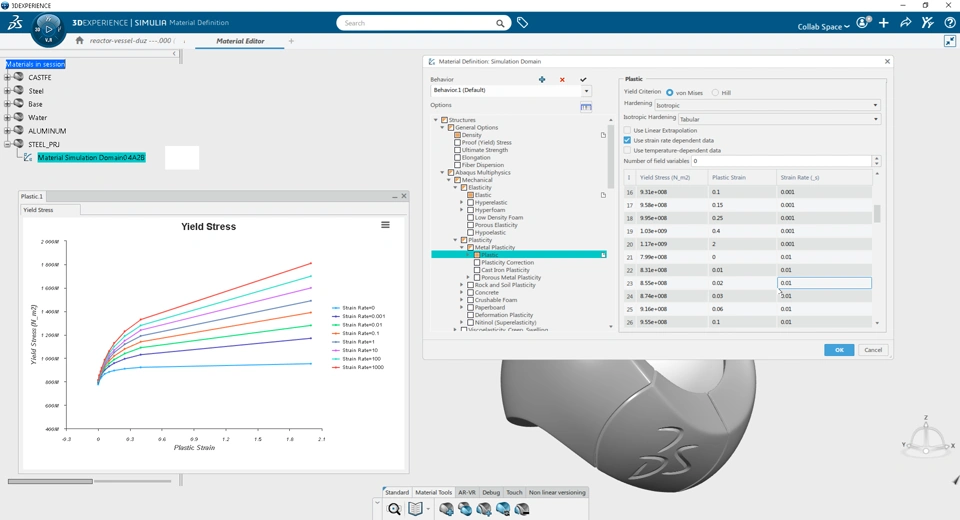Click the add behavior plus icon
Image resolution: width=960 pixels, height=520 pixels.
click(542, 80)
